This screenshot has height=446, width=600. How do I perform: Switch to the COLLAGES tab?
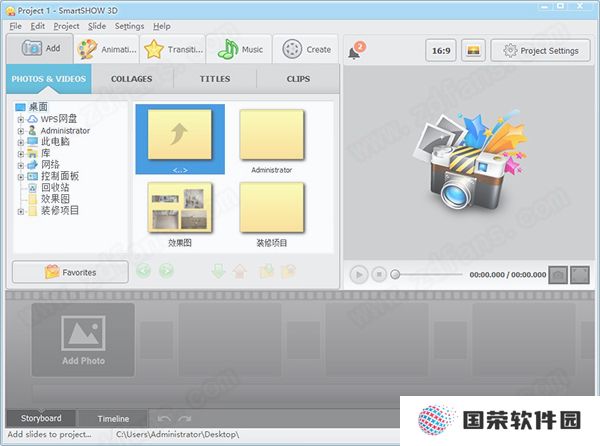click(x=132, y=79)
